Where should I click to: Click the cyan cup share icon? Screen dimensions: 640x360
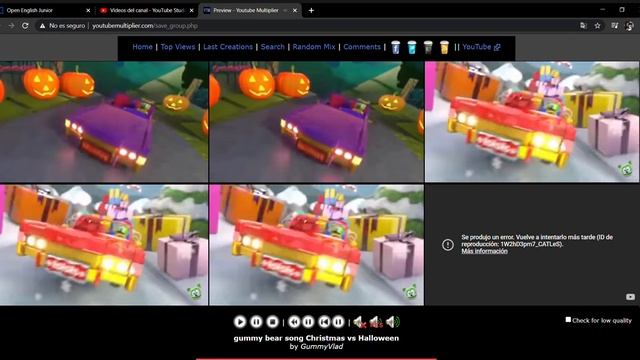click(x=412, y=47)
